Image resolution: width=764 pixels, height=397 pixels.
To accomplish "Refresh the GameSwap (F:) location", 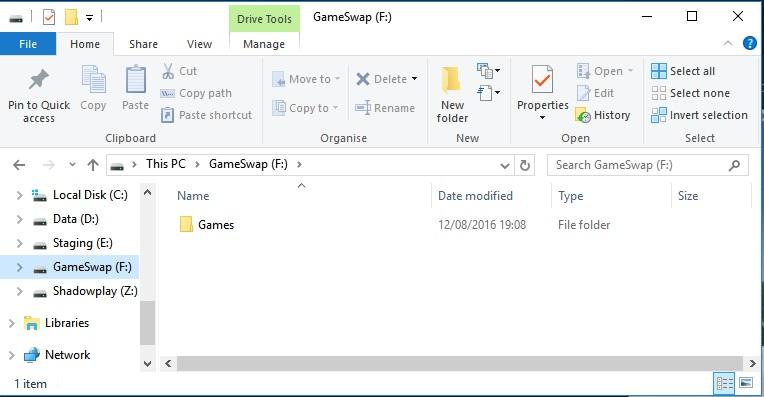I will pos(525,165).
